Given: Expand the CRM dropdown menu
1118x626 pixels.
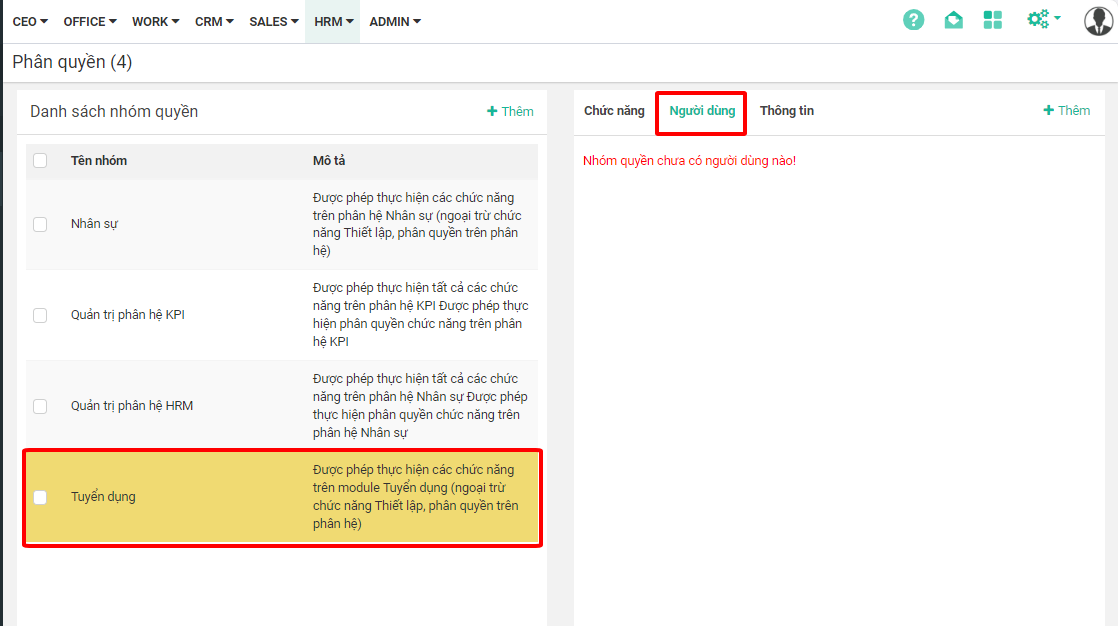Looking at the screenshot, I should 214,21.
